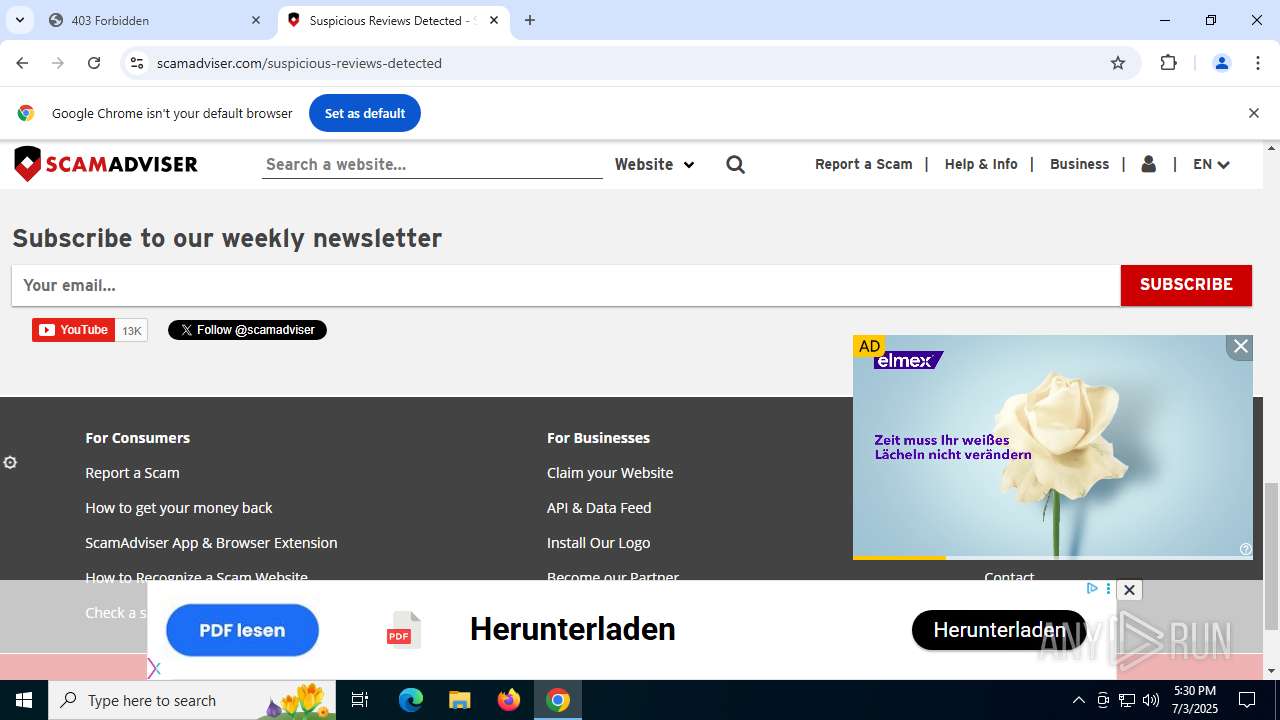Open volume control in system tray
Image resolution: width=1280 pixels, height=720 pixels.
(x=1151, y=700)
